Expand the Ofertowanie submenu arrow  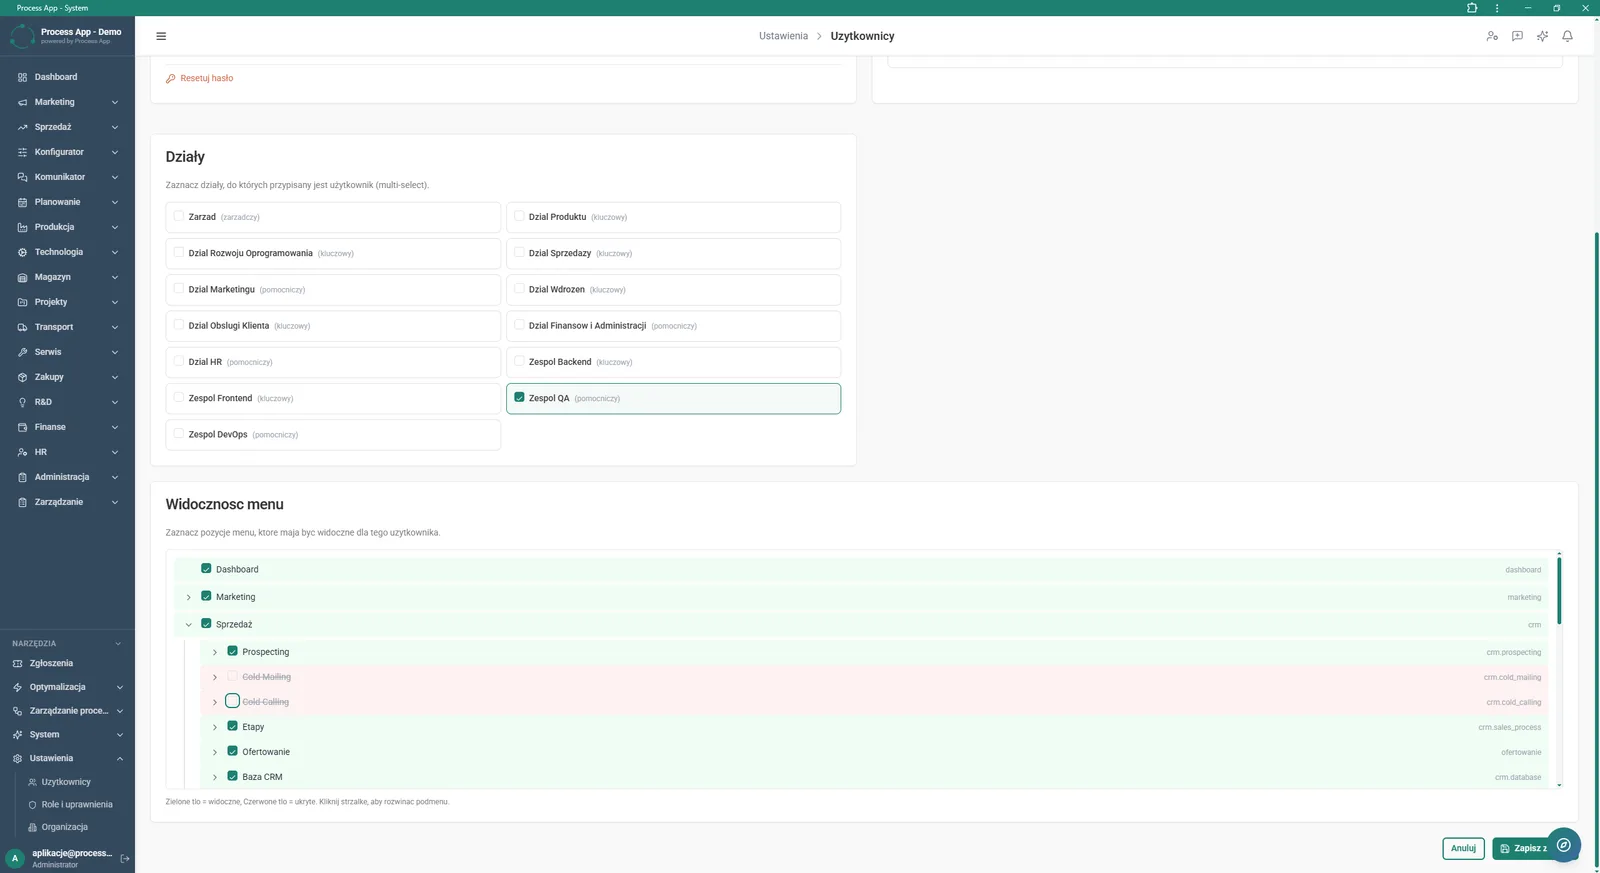214,752
